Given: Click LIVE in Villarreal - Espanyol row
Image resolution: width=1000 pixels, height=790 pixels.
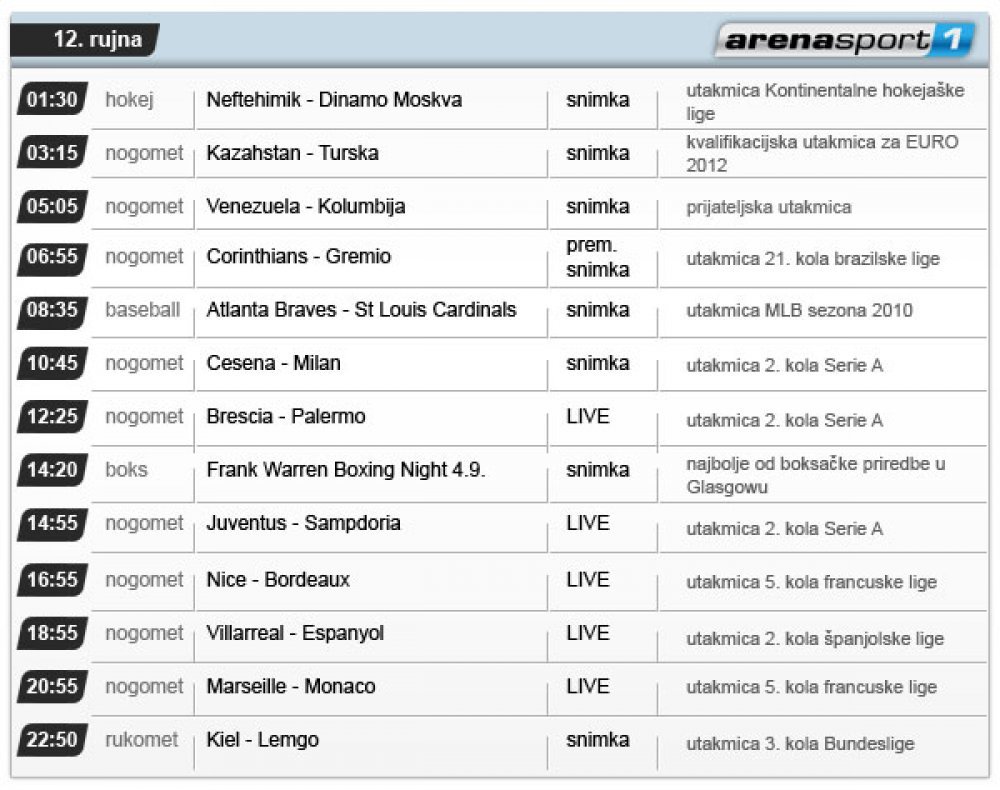Looking at the screenshot, I should coord(588,633).
